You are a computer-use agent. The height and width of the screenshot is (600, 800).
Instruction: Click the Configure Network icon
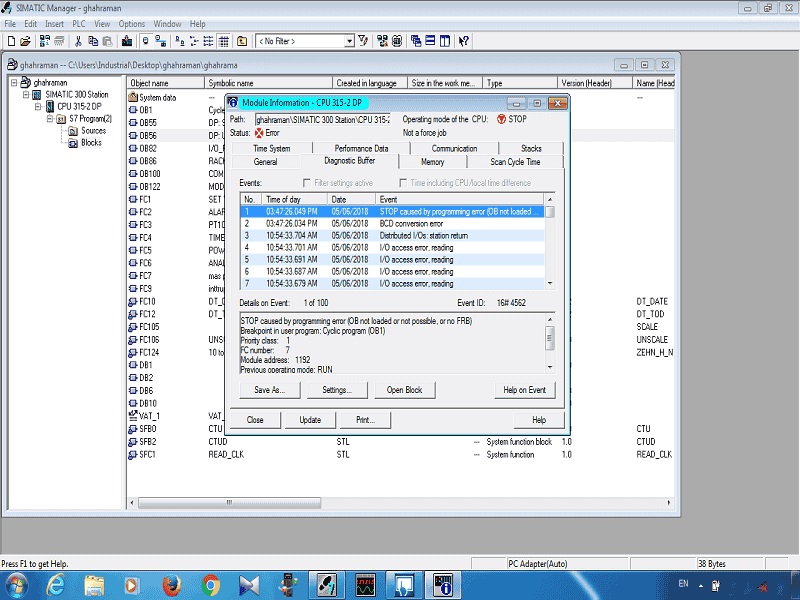(x=382, y=41)
